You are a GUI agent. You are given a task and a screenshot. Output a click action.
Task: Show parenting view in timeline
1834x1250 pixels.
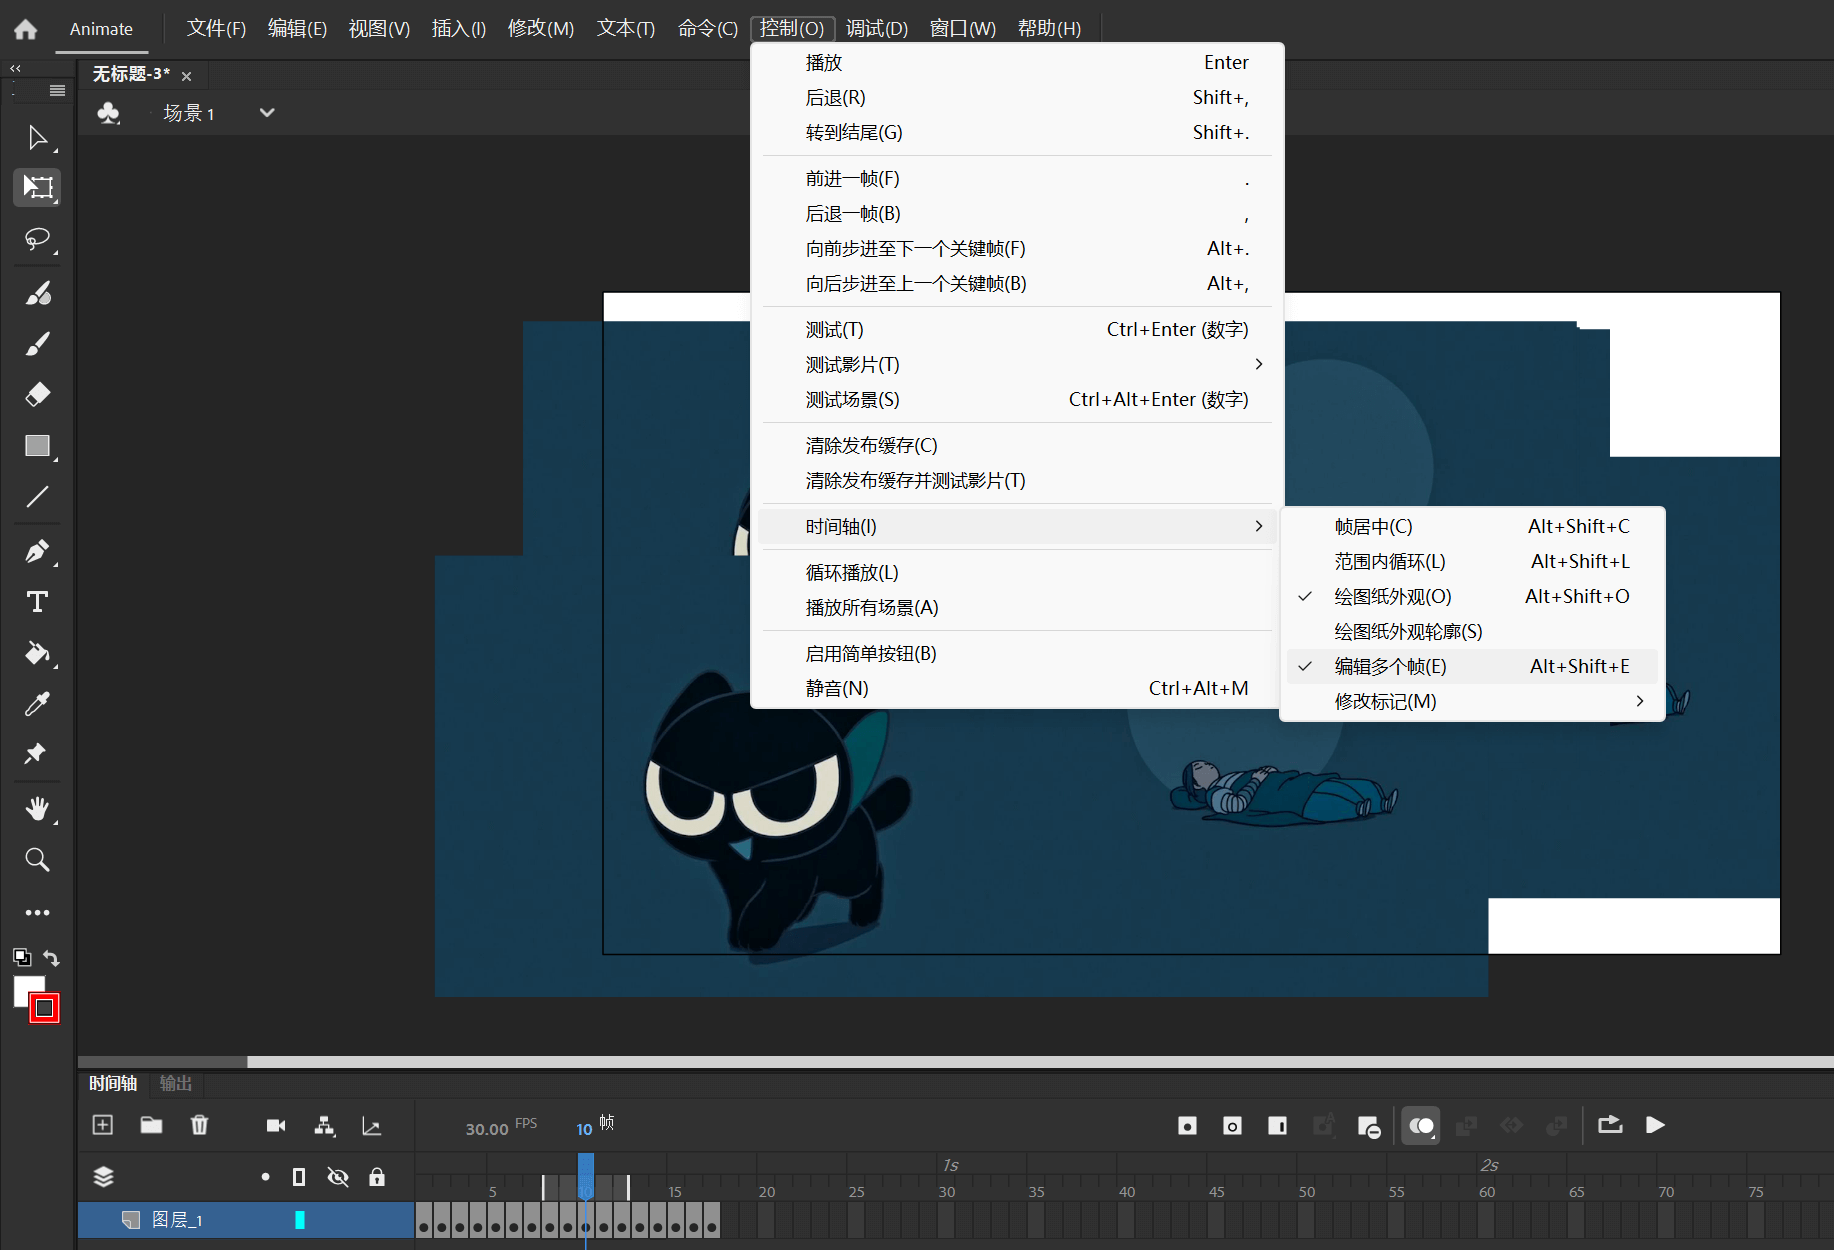click(324, 1126)
